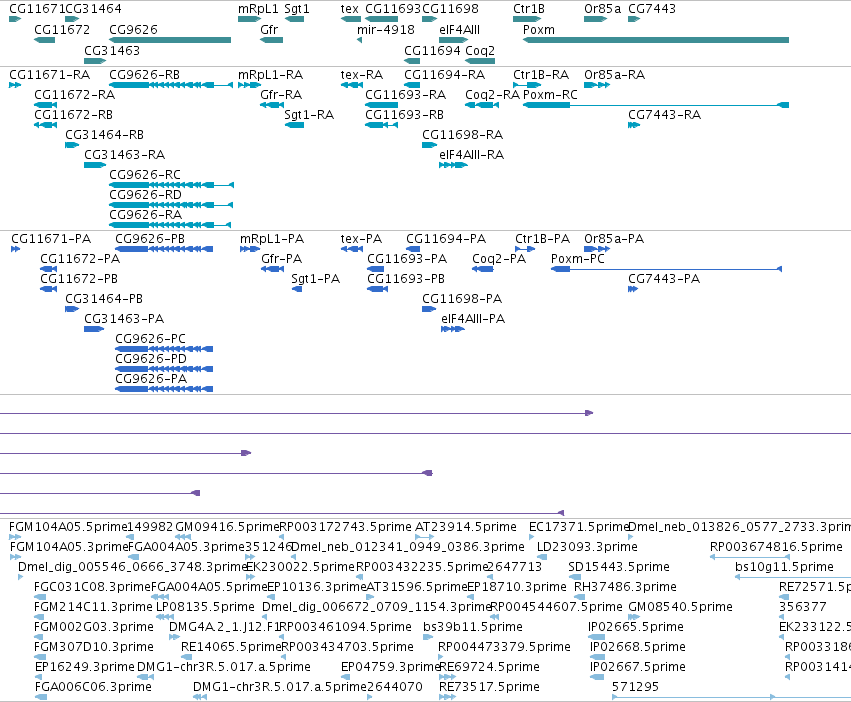Select the tex-RA transcript label
This screenshot has height=702, width=851.
click(362, 74)
